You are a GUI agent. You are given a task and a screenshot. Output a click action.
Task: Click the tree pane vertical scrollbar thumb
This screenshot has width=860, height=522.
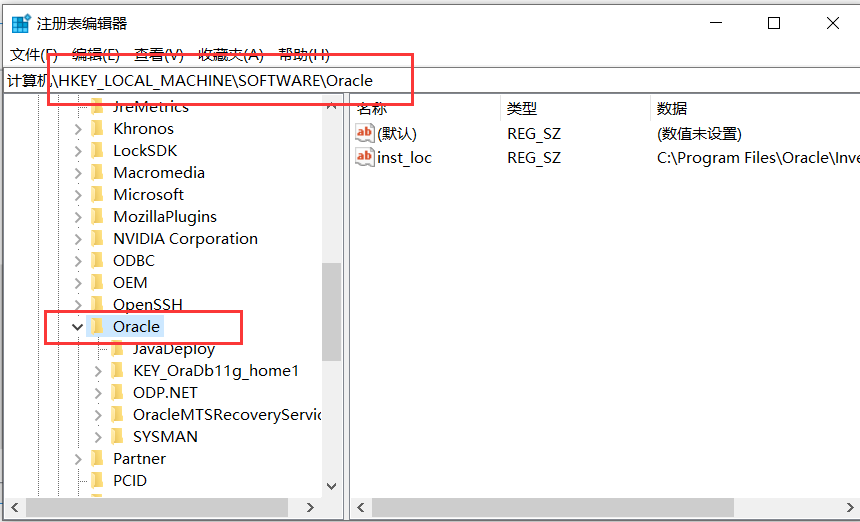tap(331, 311)
